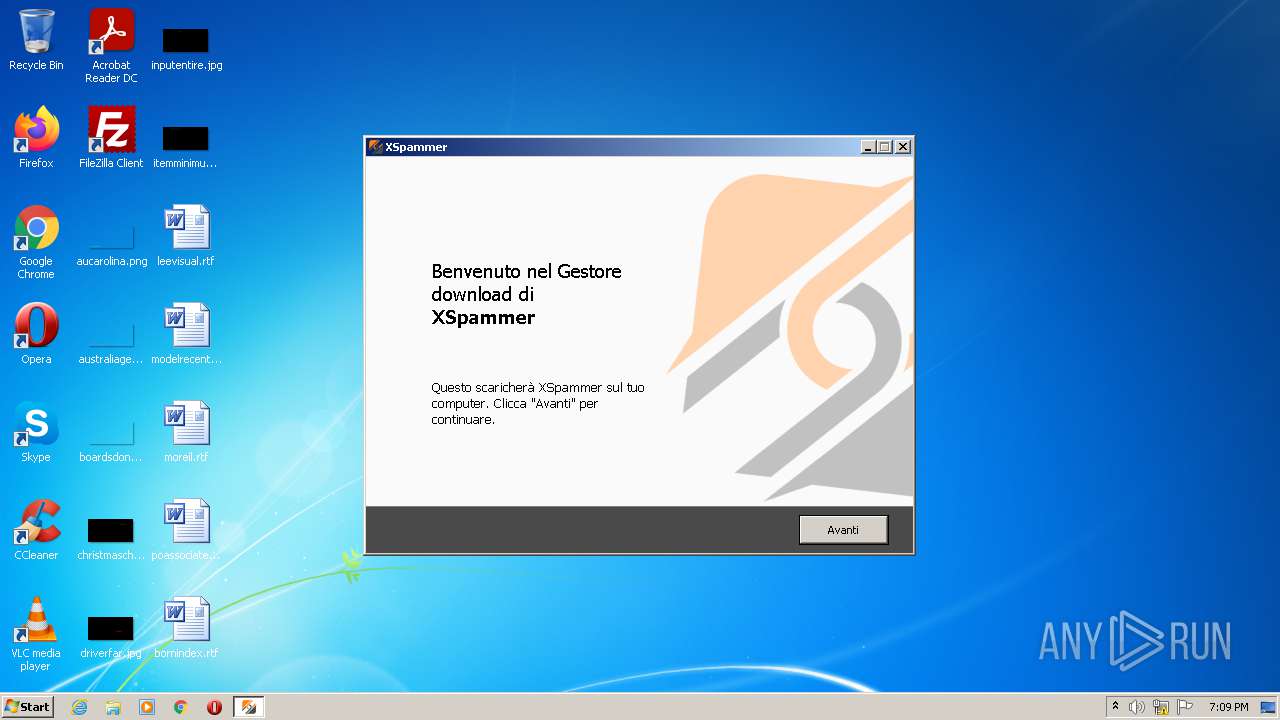Viewport: 1280px width, 720px height.
Task: Launch Chrome from the taskbar
Action: tap(181, 707)
